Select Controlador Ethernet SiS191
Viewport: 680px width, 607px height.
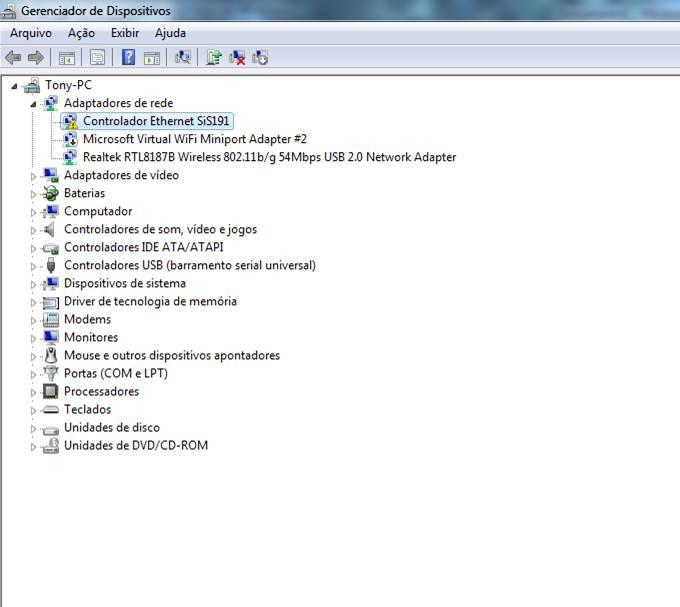156,121
